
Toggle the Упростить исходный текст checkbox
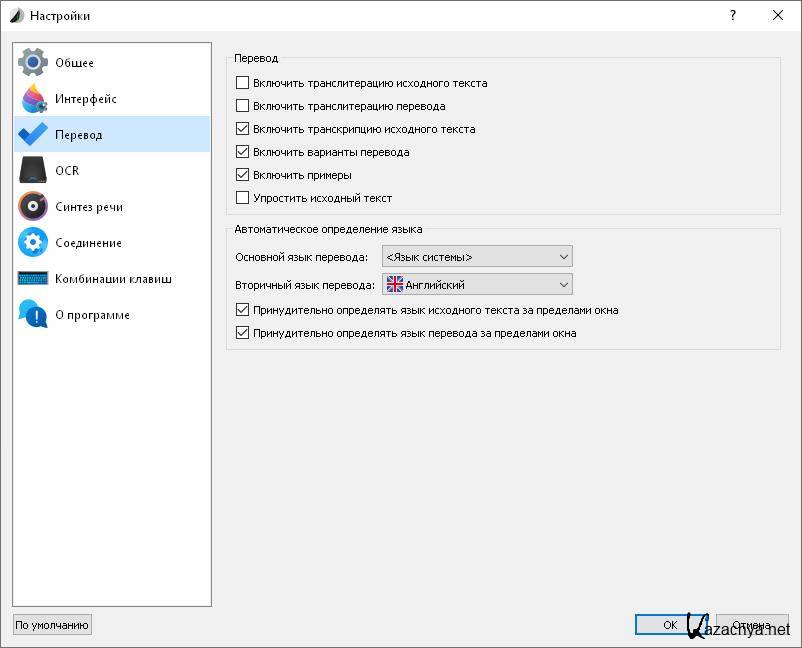pos(242,198)
